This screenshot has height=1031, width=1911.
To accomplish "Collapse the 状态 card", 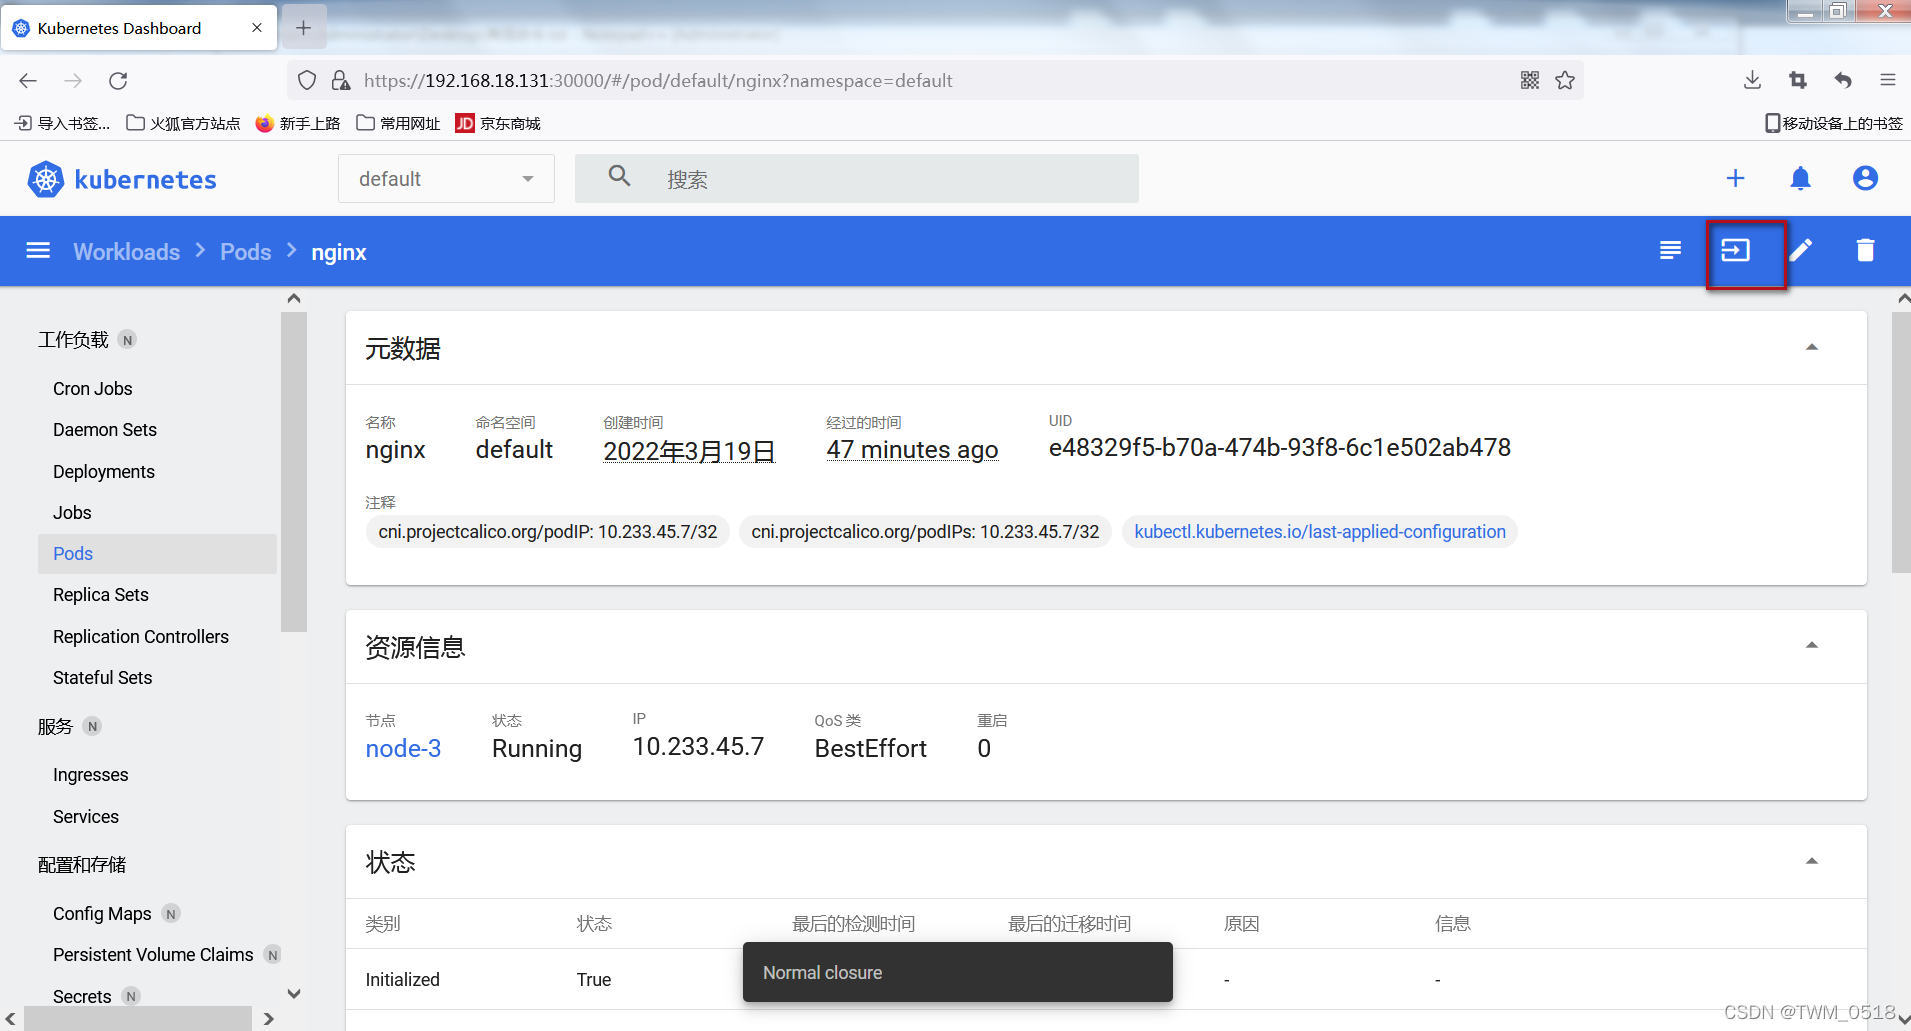I will [x=1811, y=862].
